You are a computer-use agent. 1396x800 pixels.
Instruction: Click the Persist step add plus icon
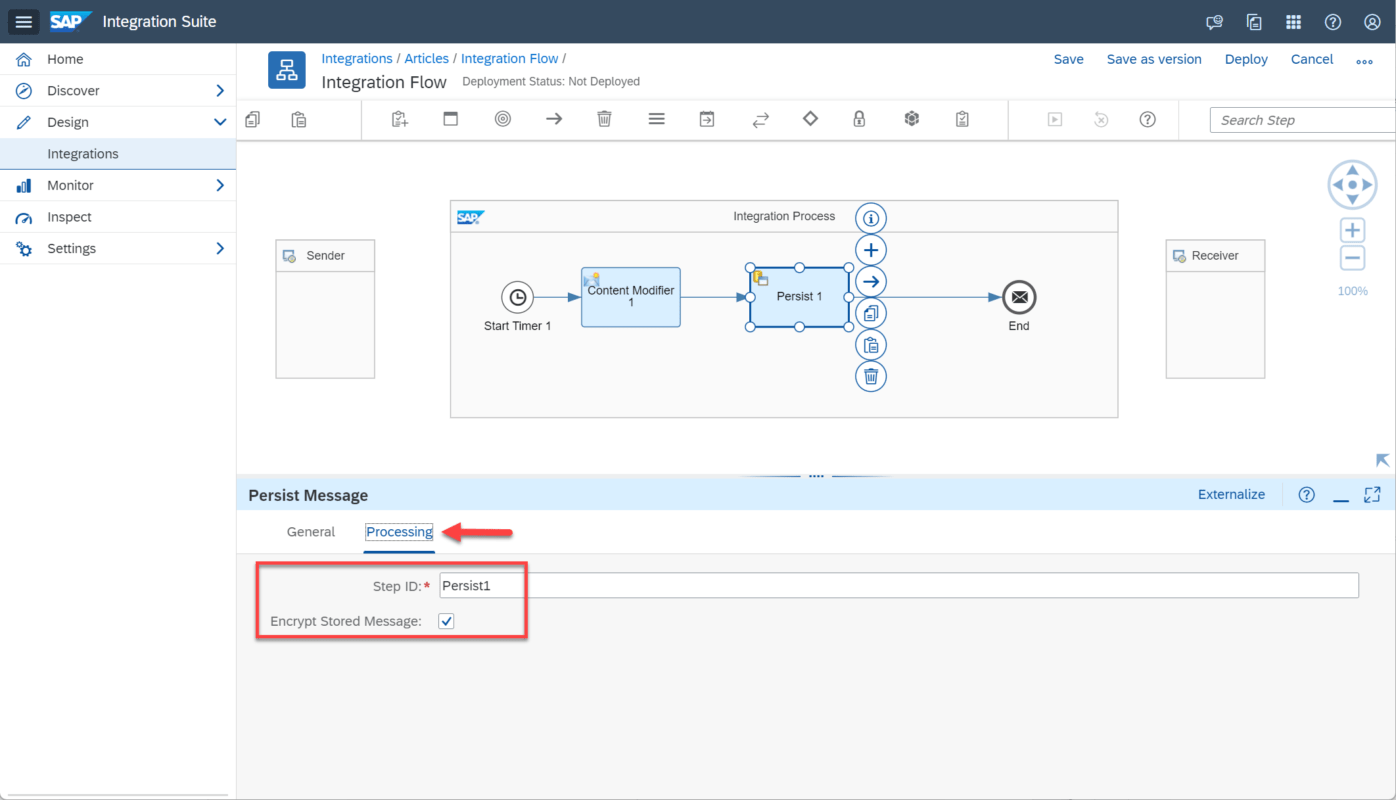871,250
